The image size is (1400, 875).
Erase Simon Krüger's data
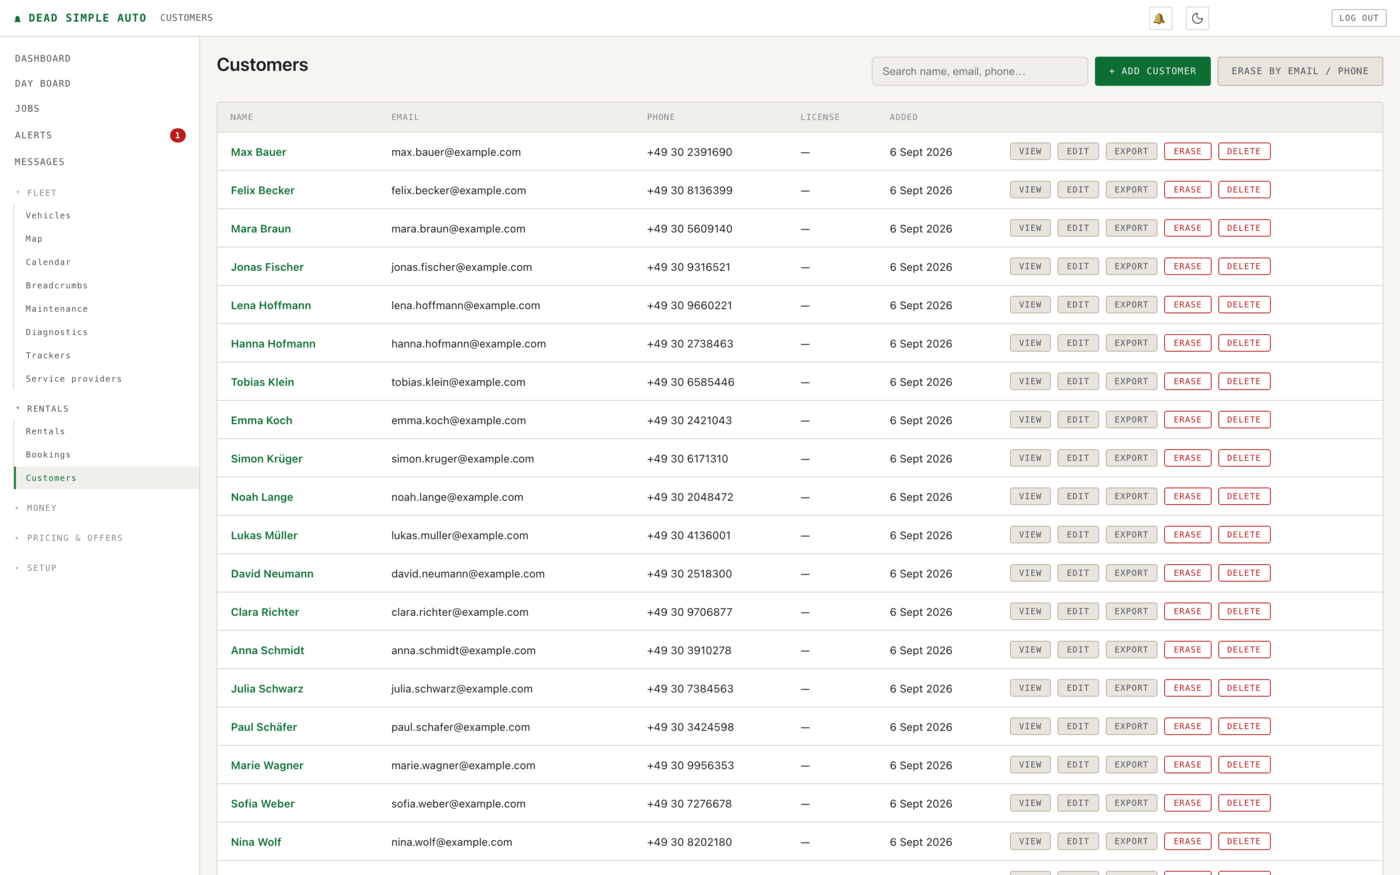1188,458
